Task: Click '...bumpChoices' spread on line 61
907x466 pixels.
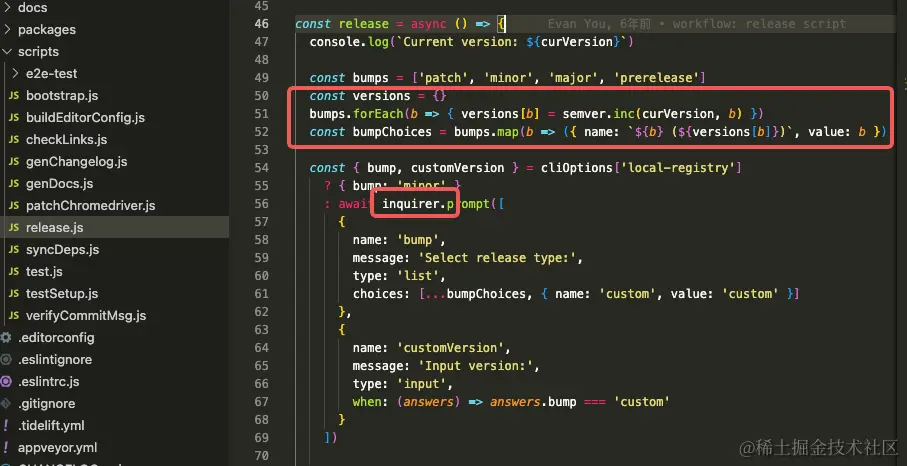Action: point(475,294)
